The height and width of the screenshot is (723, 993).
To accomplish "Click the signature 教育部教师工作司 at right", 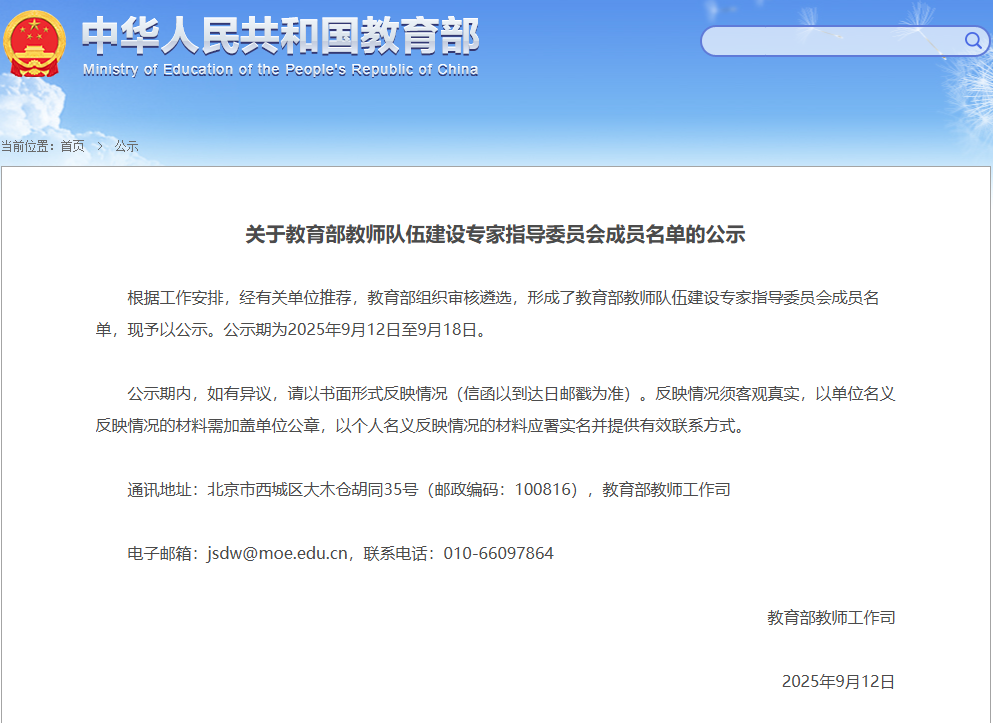I will (831, 617).
